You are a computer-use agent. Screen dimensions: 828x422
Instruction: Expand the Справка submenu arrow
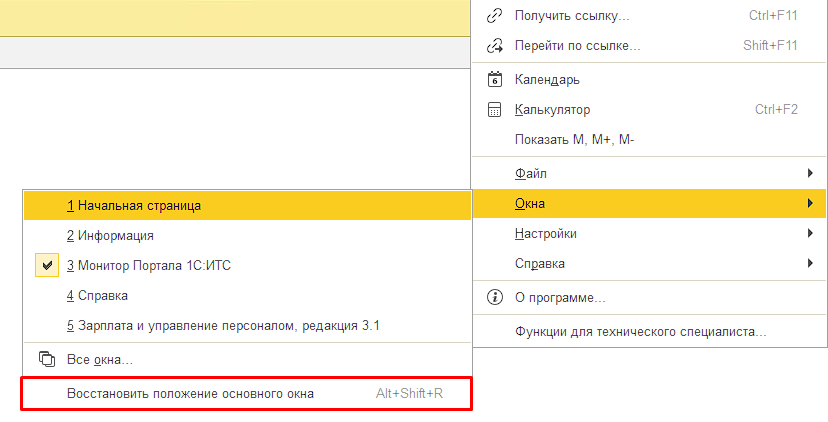click(x=810, y=264)
